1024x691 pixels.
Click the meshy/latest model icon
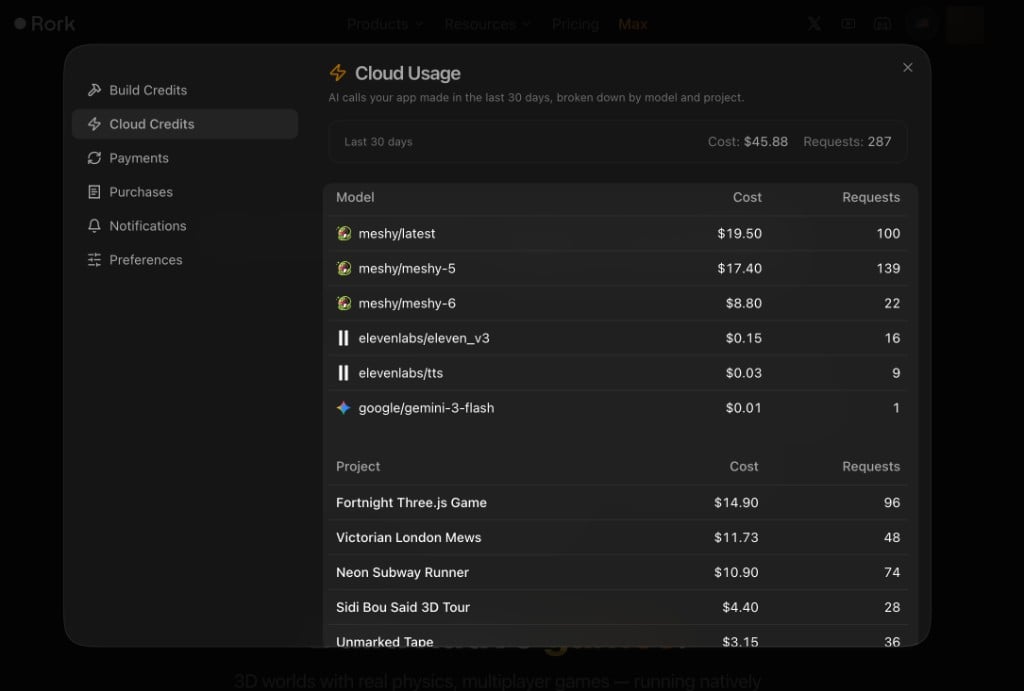pyautogui.click(x=344, y=233)
